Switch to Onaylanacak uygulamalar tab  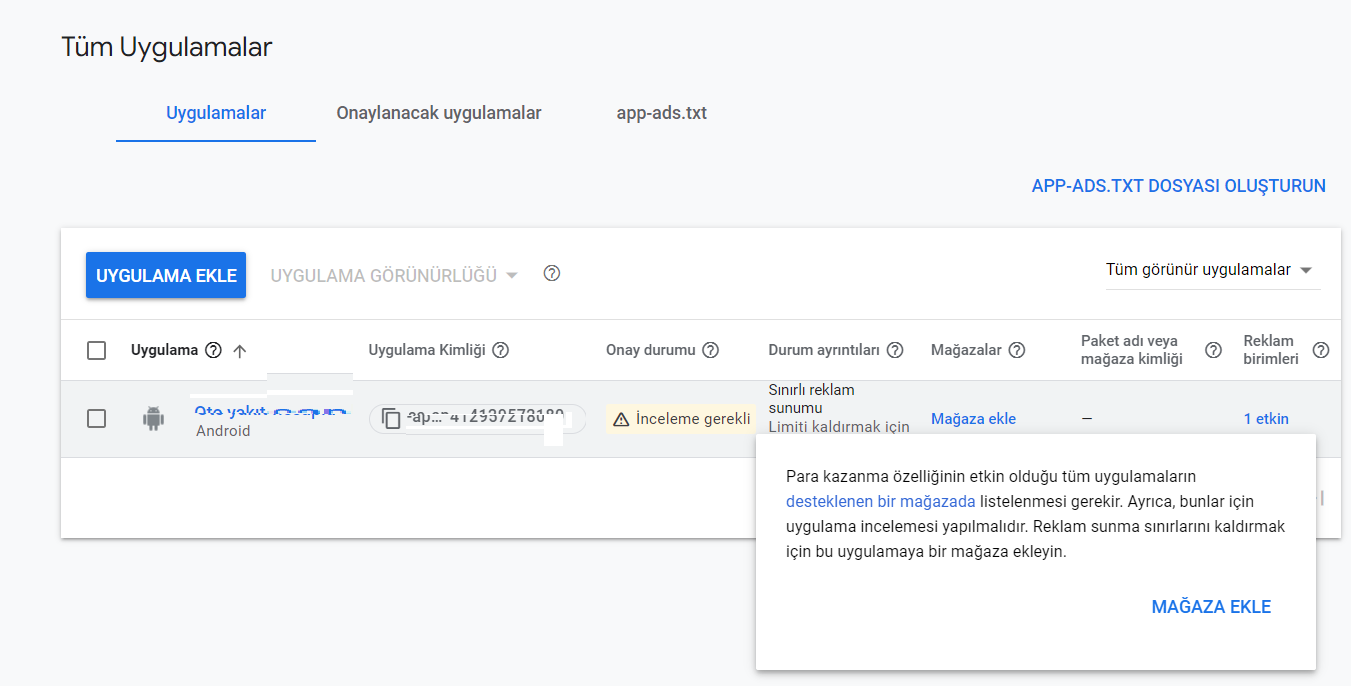click(439, 113)
